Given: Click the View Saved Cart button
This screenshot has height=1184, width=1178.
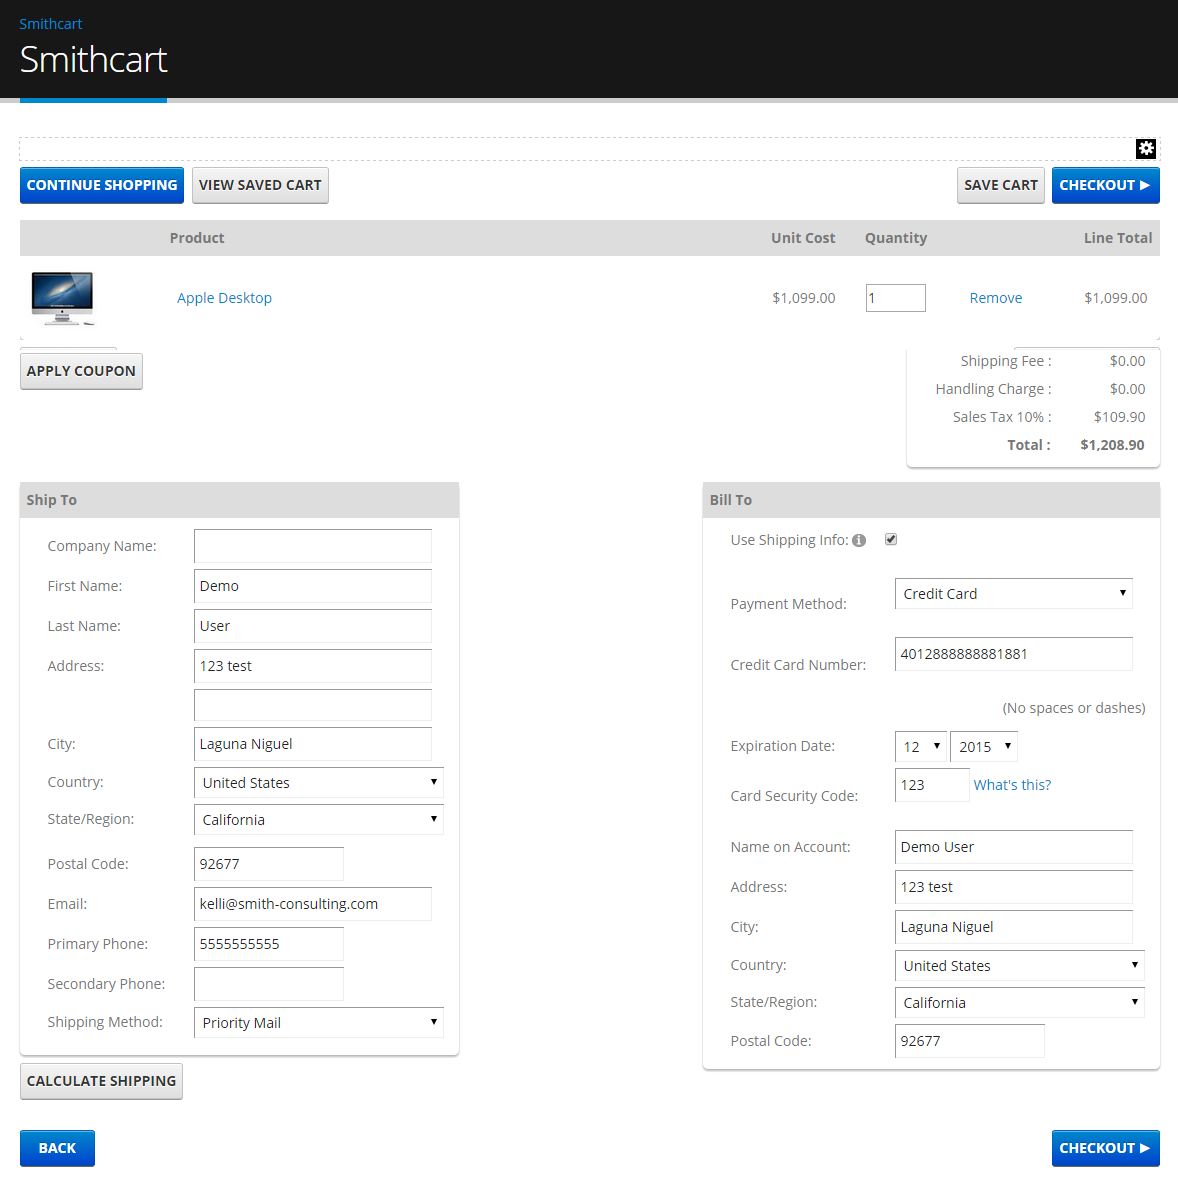Looking at the screenshot, I should pyautogui.click(x=261, y=186).
